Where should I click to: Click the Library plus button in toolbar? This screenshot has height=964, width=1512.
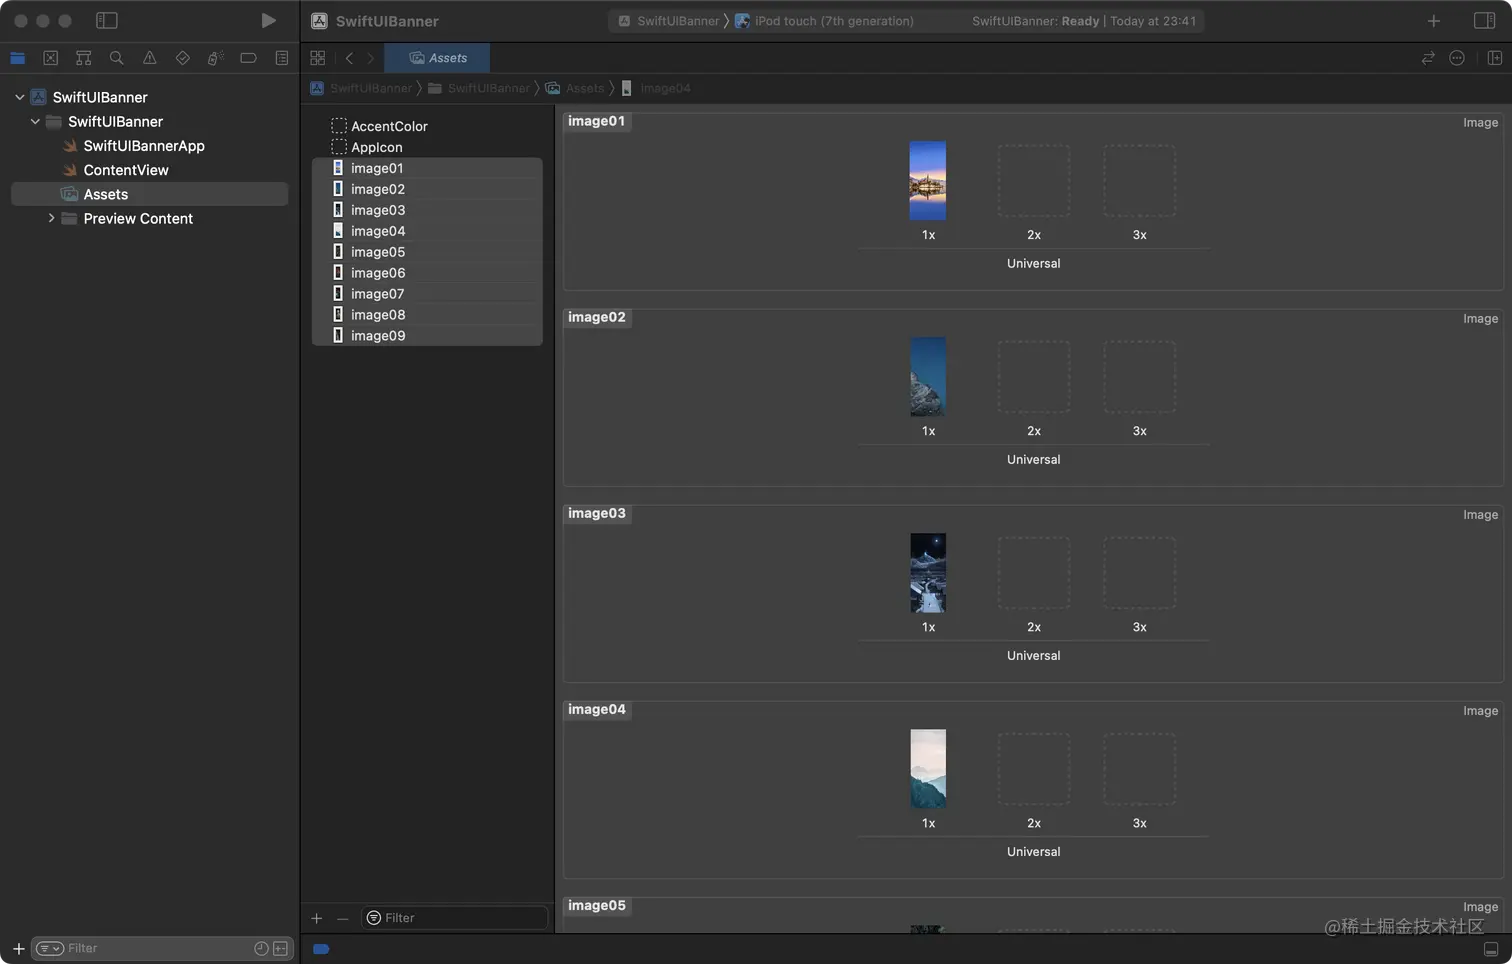[1434, 21]
